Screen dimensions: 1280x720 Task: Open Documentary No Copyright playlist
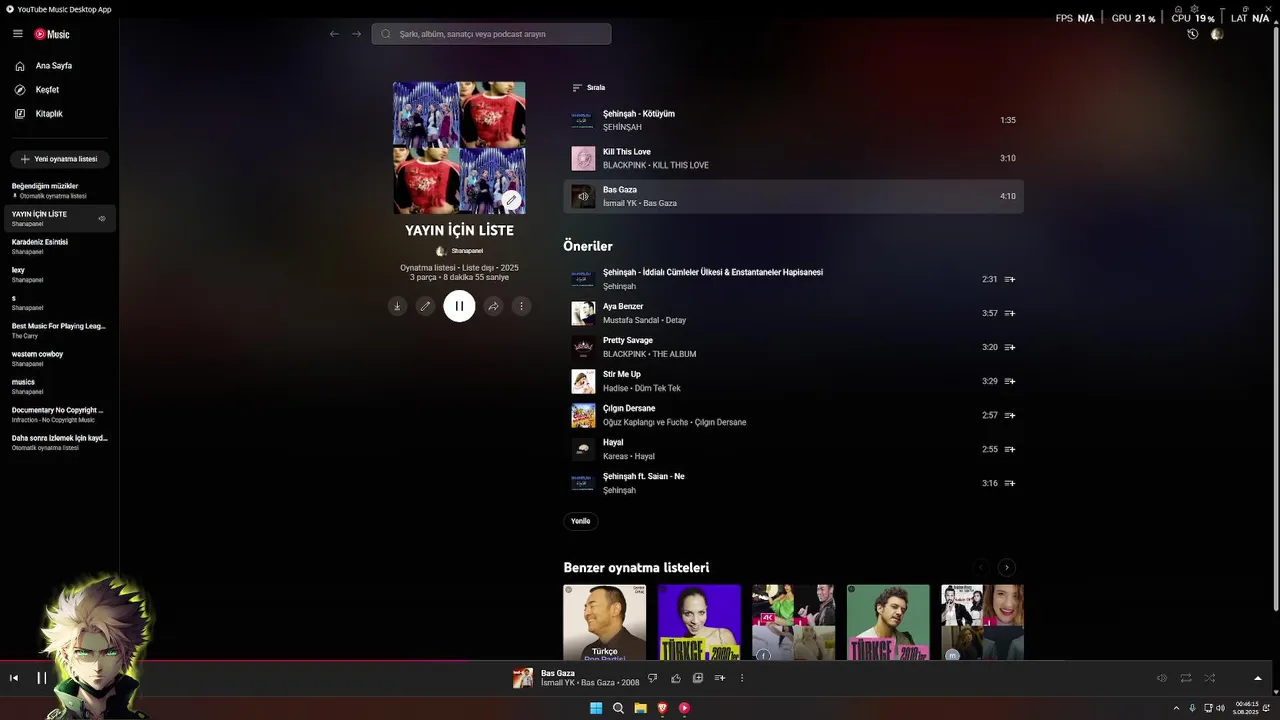(x=59, y=414)
